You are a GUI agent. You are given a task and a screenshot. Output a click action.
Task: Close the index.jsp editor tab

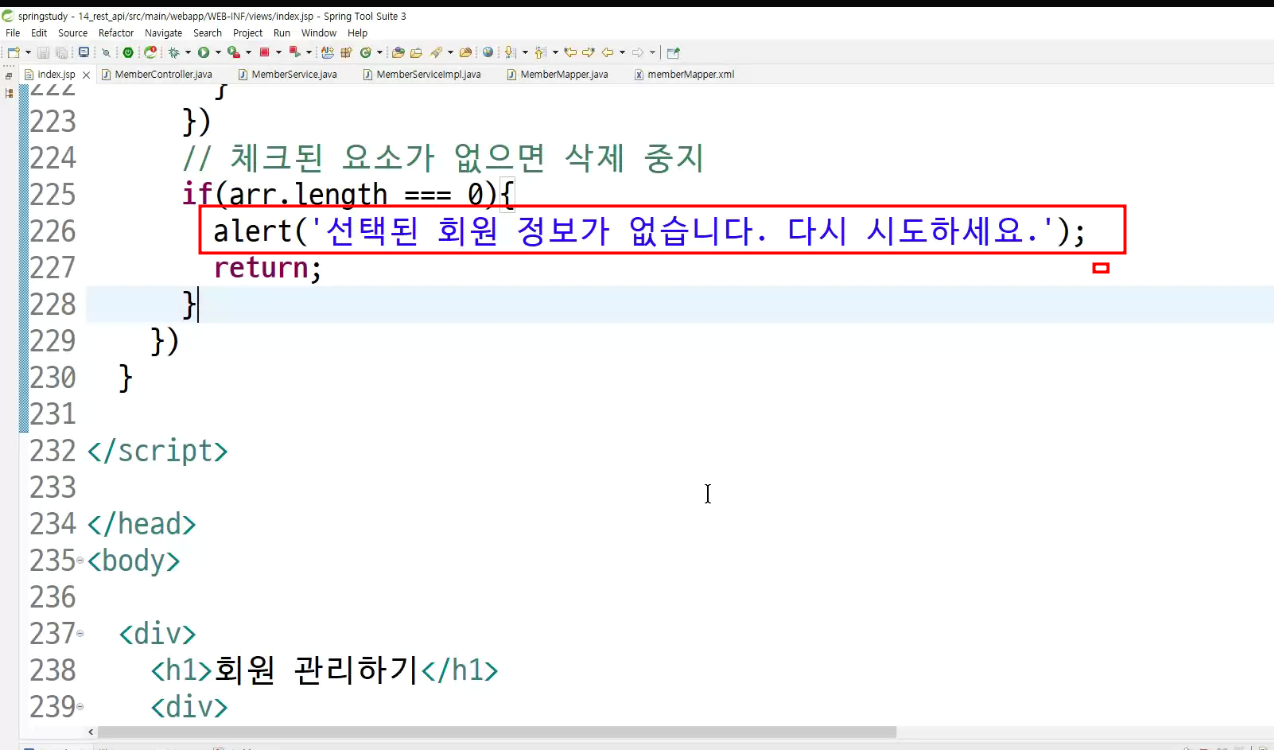86,75
